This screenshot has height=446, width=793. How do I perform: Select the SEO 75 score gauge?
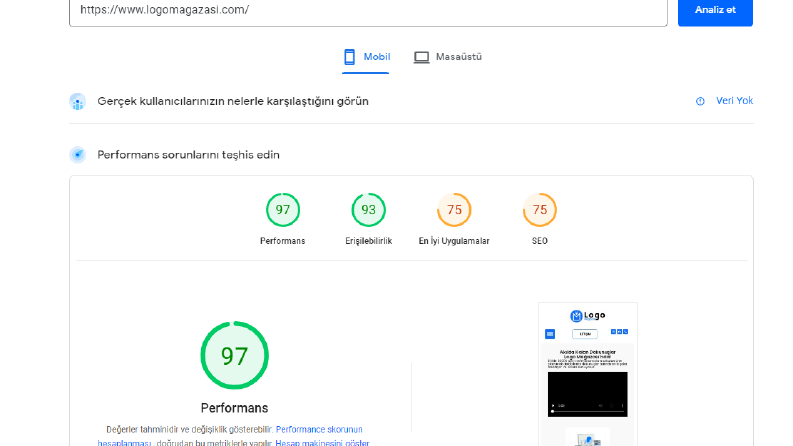tap(540, 210)
